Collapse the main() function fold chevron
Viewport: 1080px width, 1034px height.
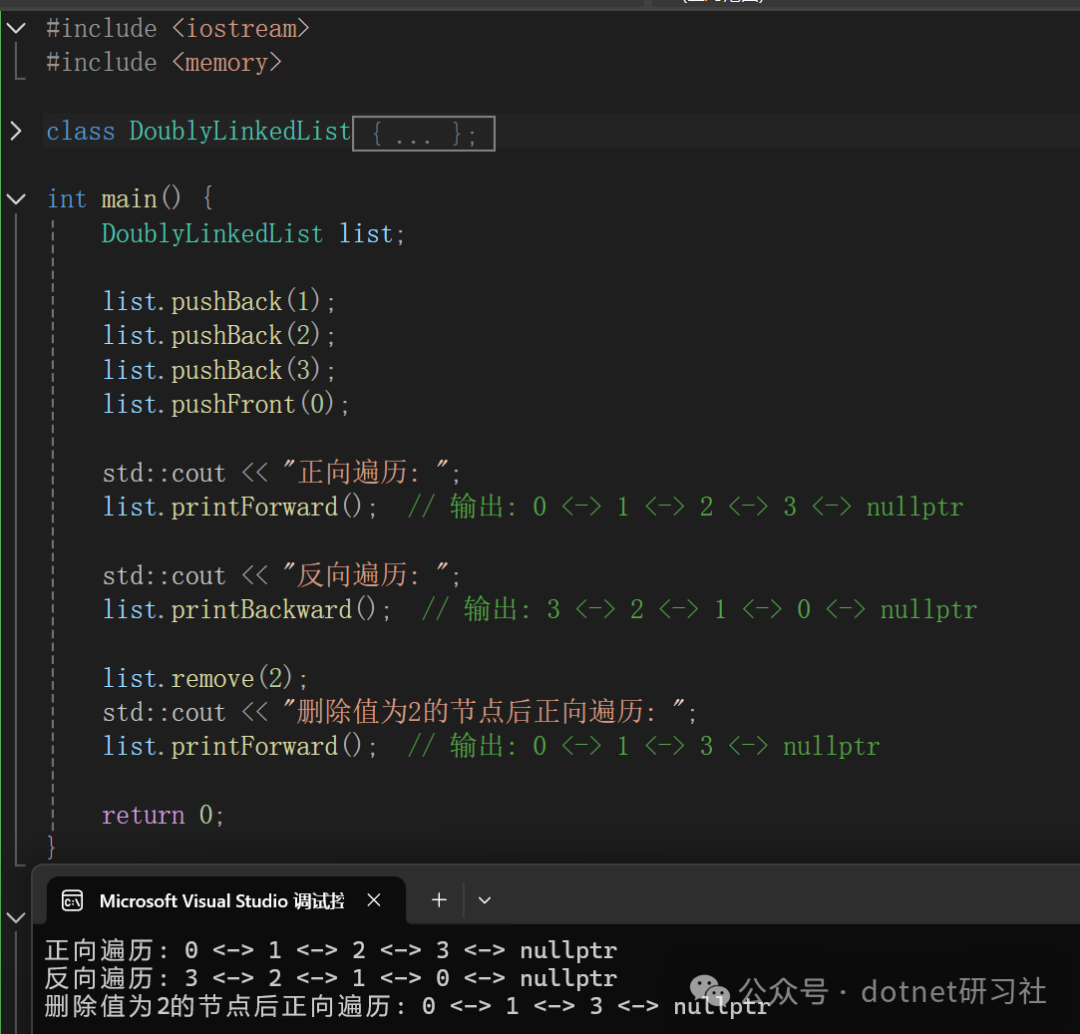(16, 199)
